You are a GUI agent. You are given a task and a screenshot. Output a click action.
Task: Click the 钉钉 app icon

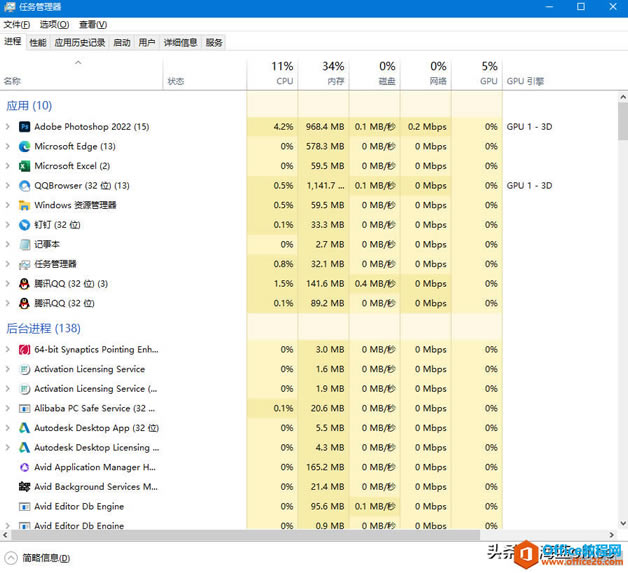click(24, 225)
